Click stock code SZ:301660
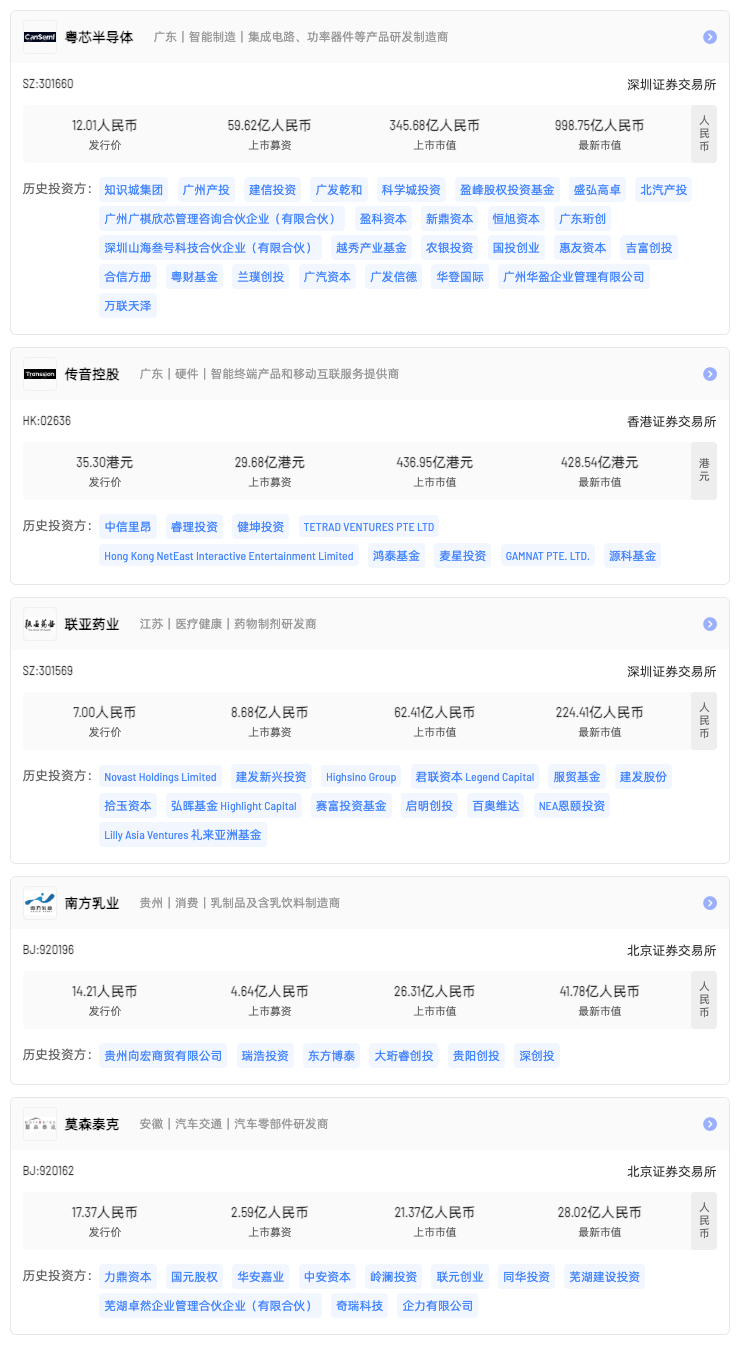The image size is (744, 1348). 48,84
